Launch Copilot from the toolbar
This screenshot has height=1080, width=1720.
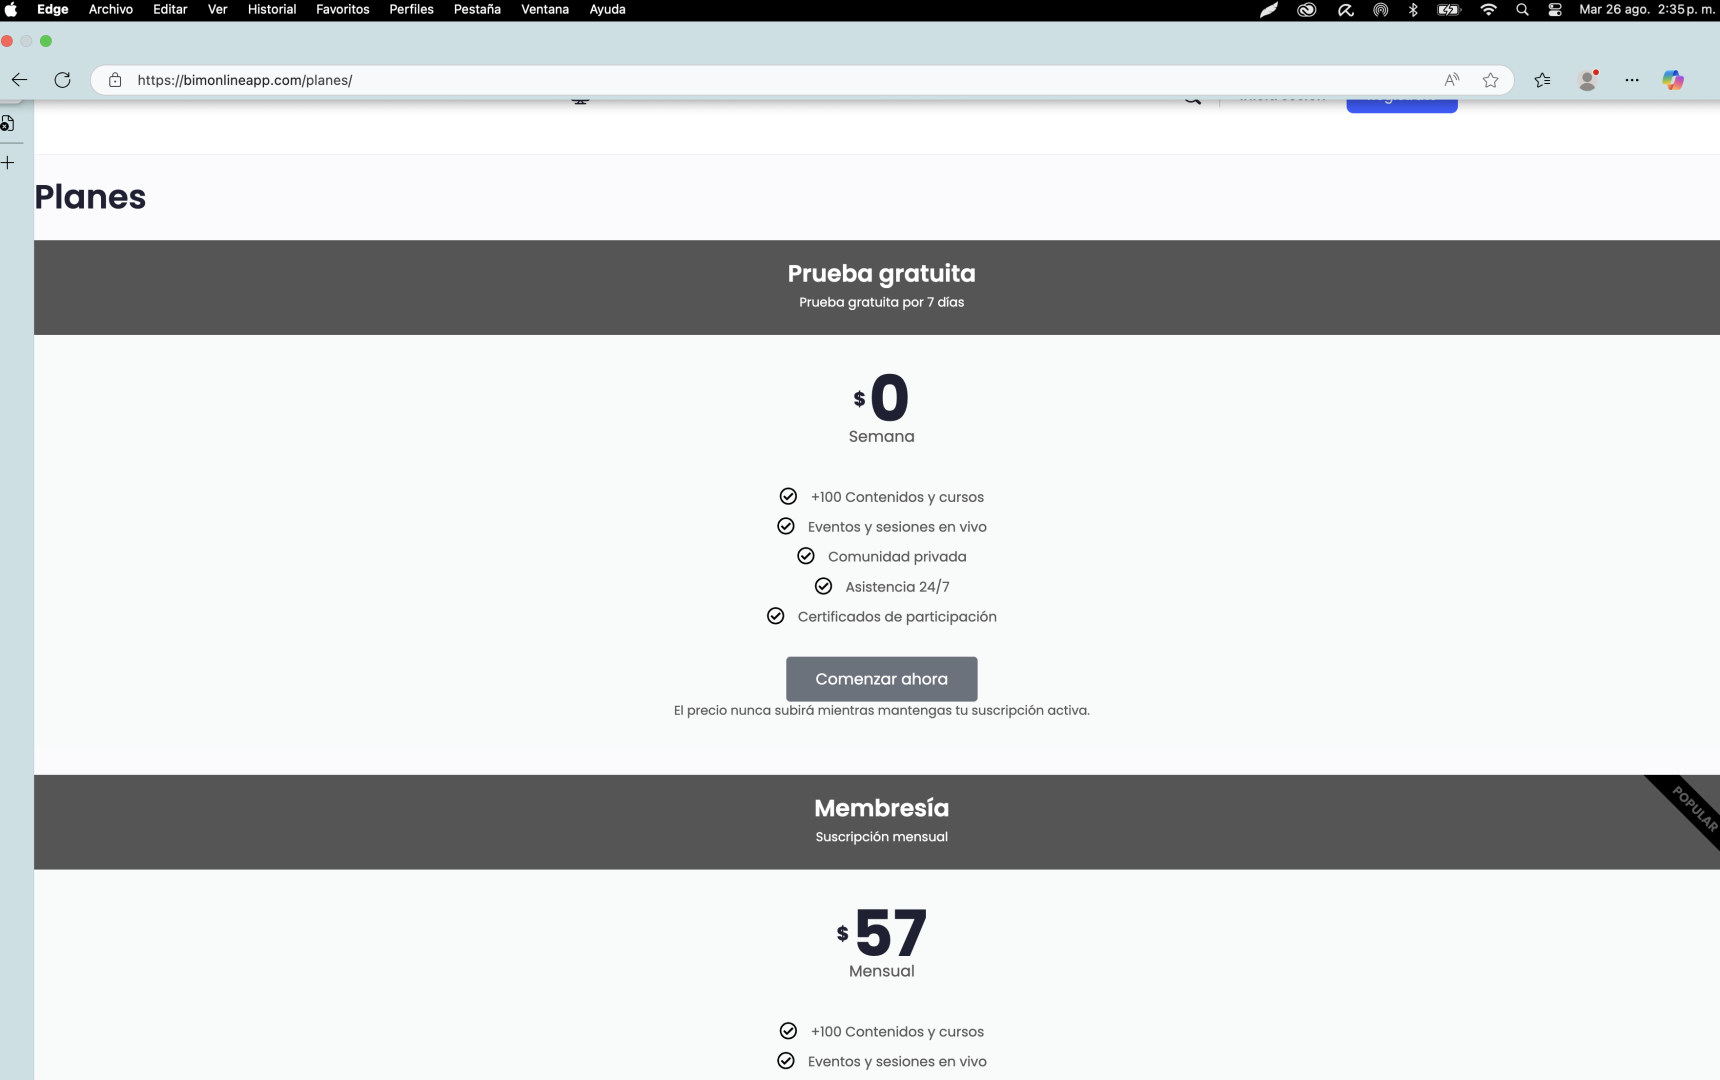pyautogui.click(x=1673, y=80)
